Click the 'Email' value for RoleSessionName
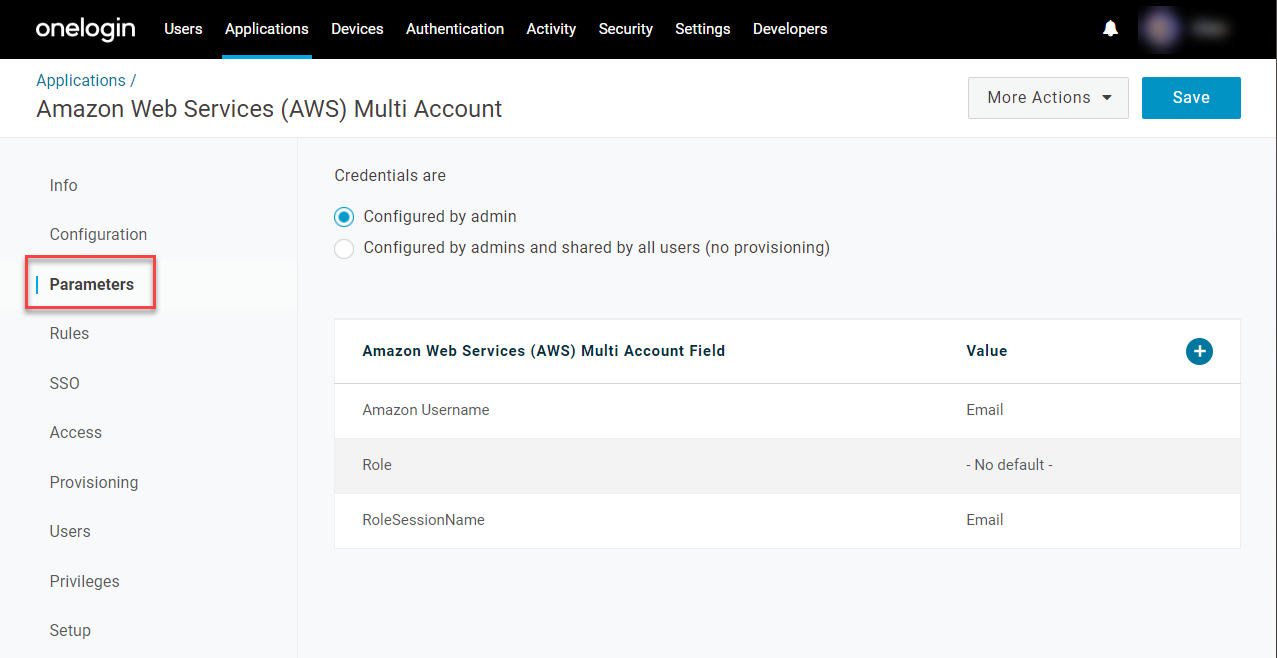This screenshot has width=1277, height=658. tap(985, 520)
